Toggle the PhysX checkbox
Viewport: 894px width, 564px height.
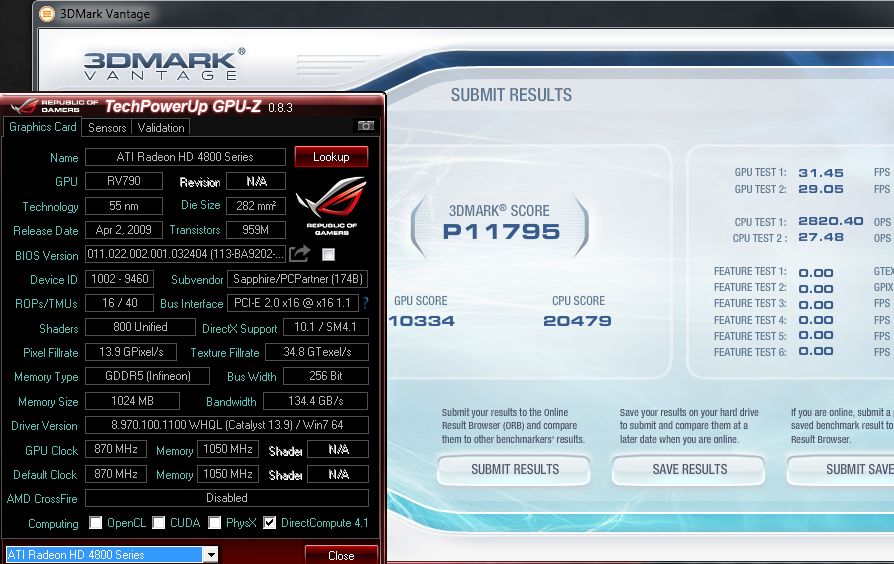[214, 523]
